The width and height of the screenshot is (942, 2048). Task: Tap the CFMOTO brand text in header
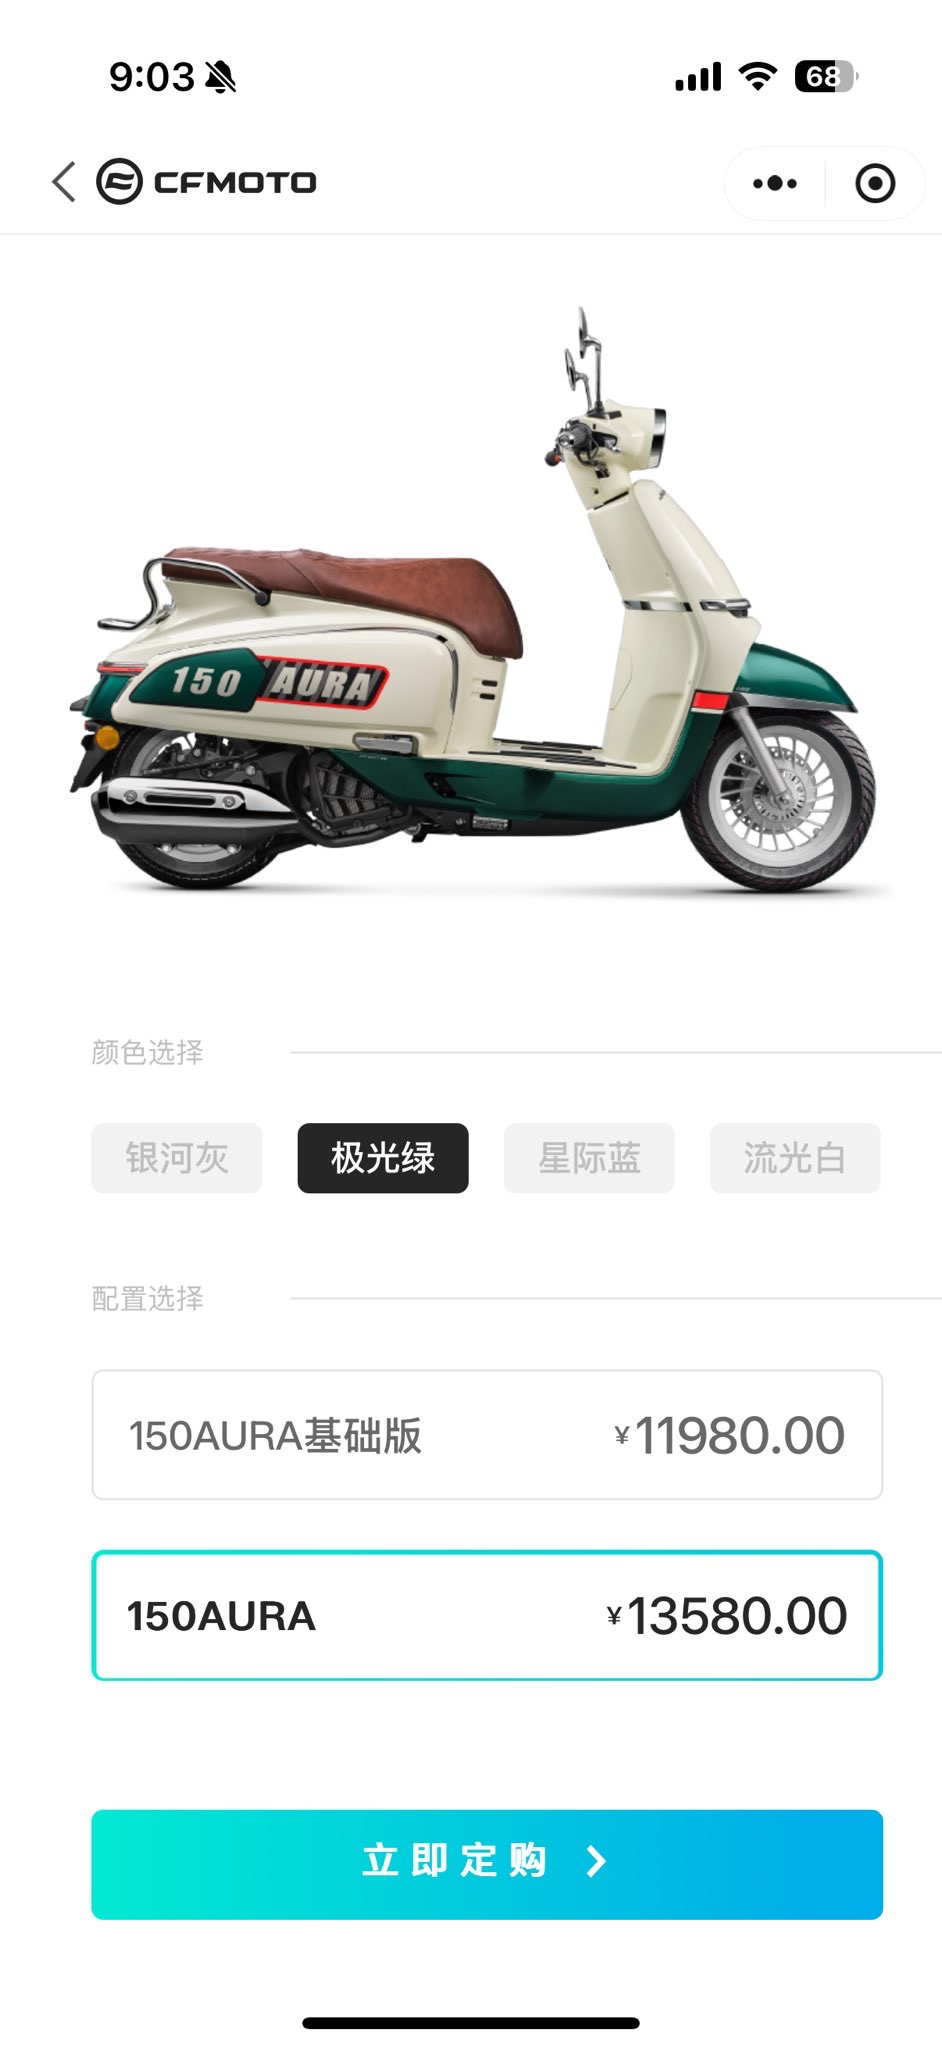[235, 182]
